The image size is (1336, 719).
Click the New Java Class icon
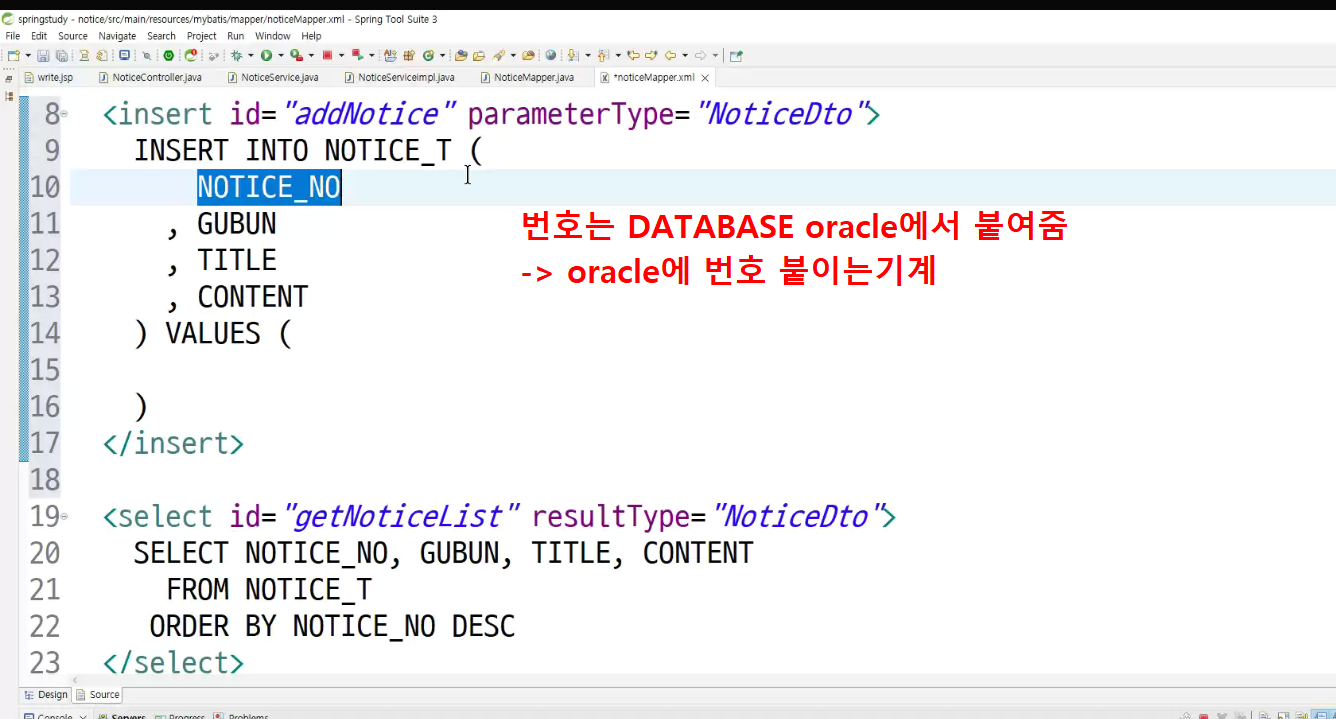pos(428,55)
